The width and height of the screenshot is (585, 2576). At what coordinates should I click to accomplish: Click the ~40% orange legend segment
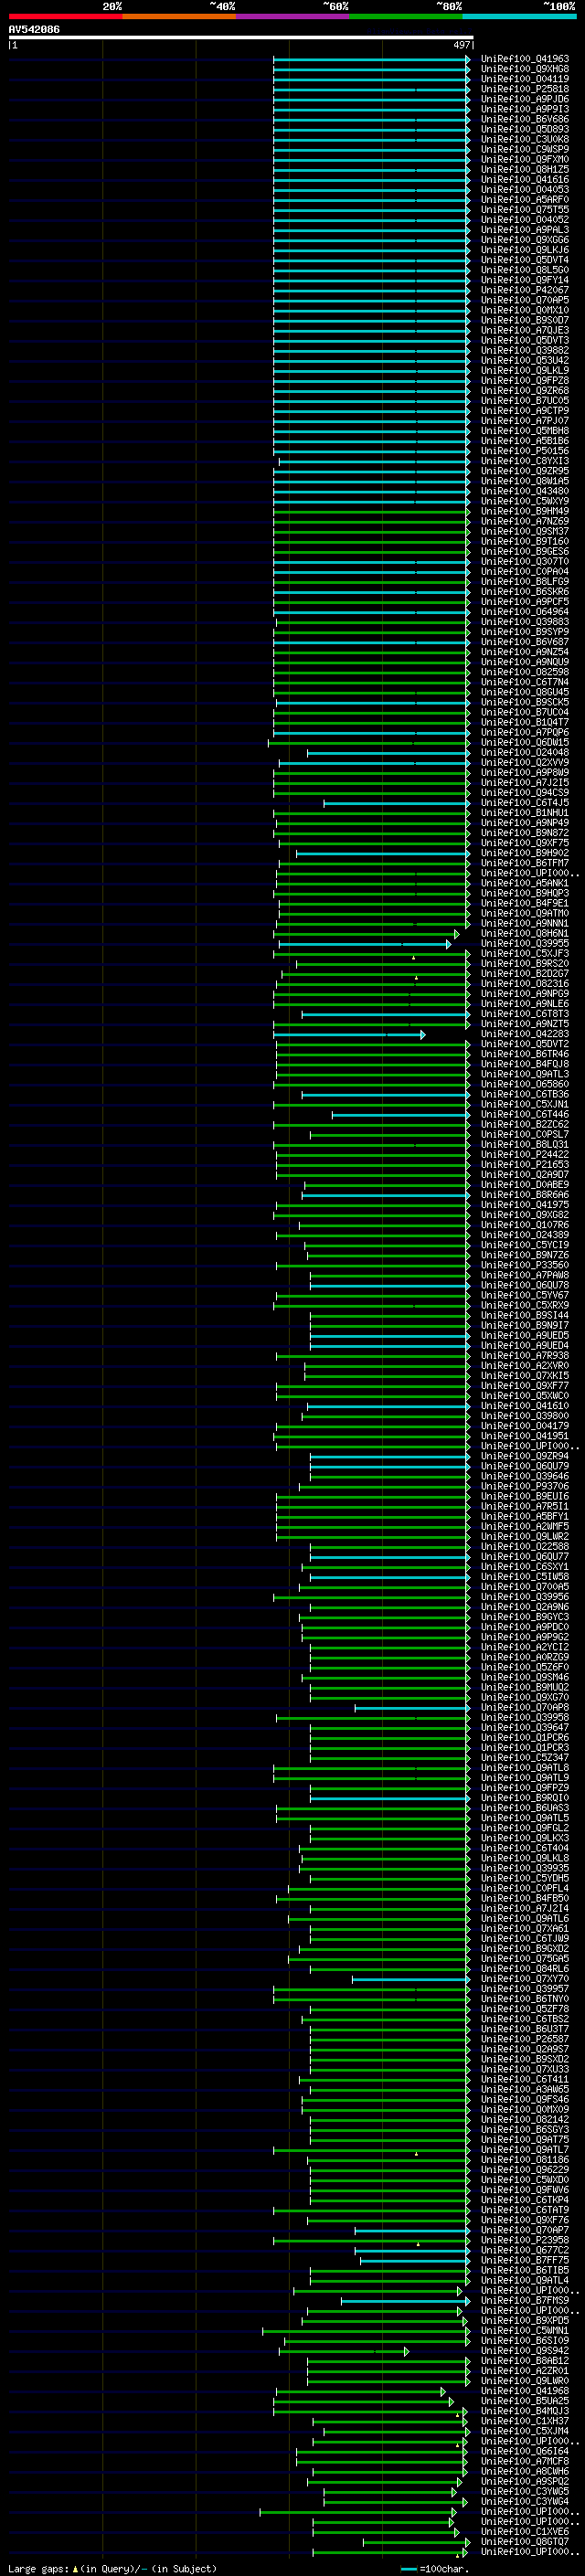179,17
